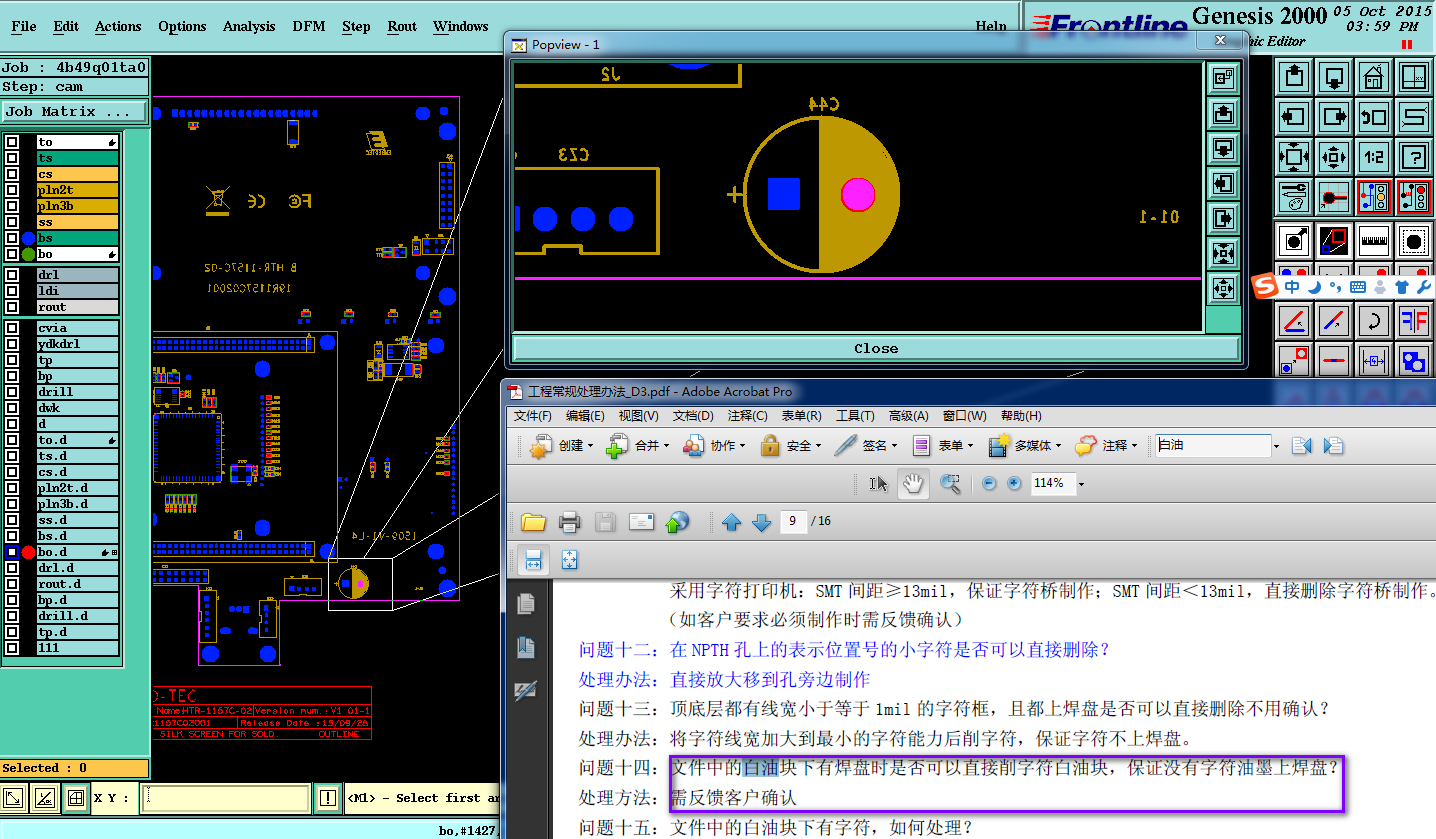The width and height of the screenshot is (1436, 839).
Task: Click the XY coordinate grid icon
Action: (x=1413, y=76)
